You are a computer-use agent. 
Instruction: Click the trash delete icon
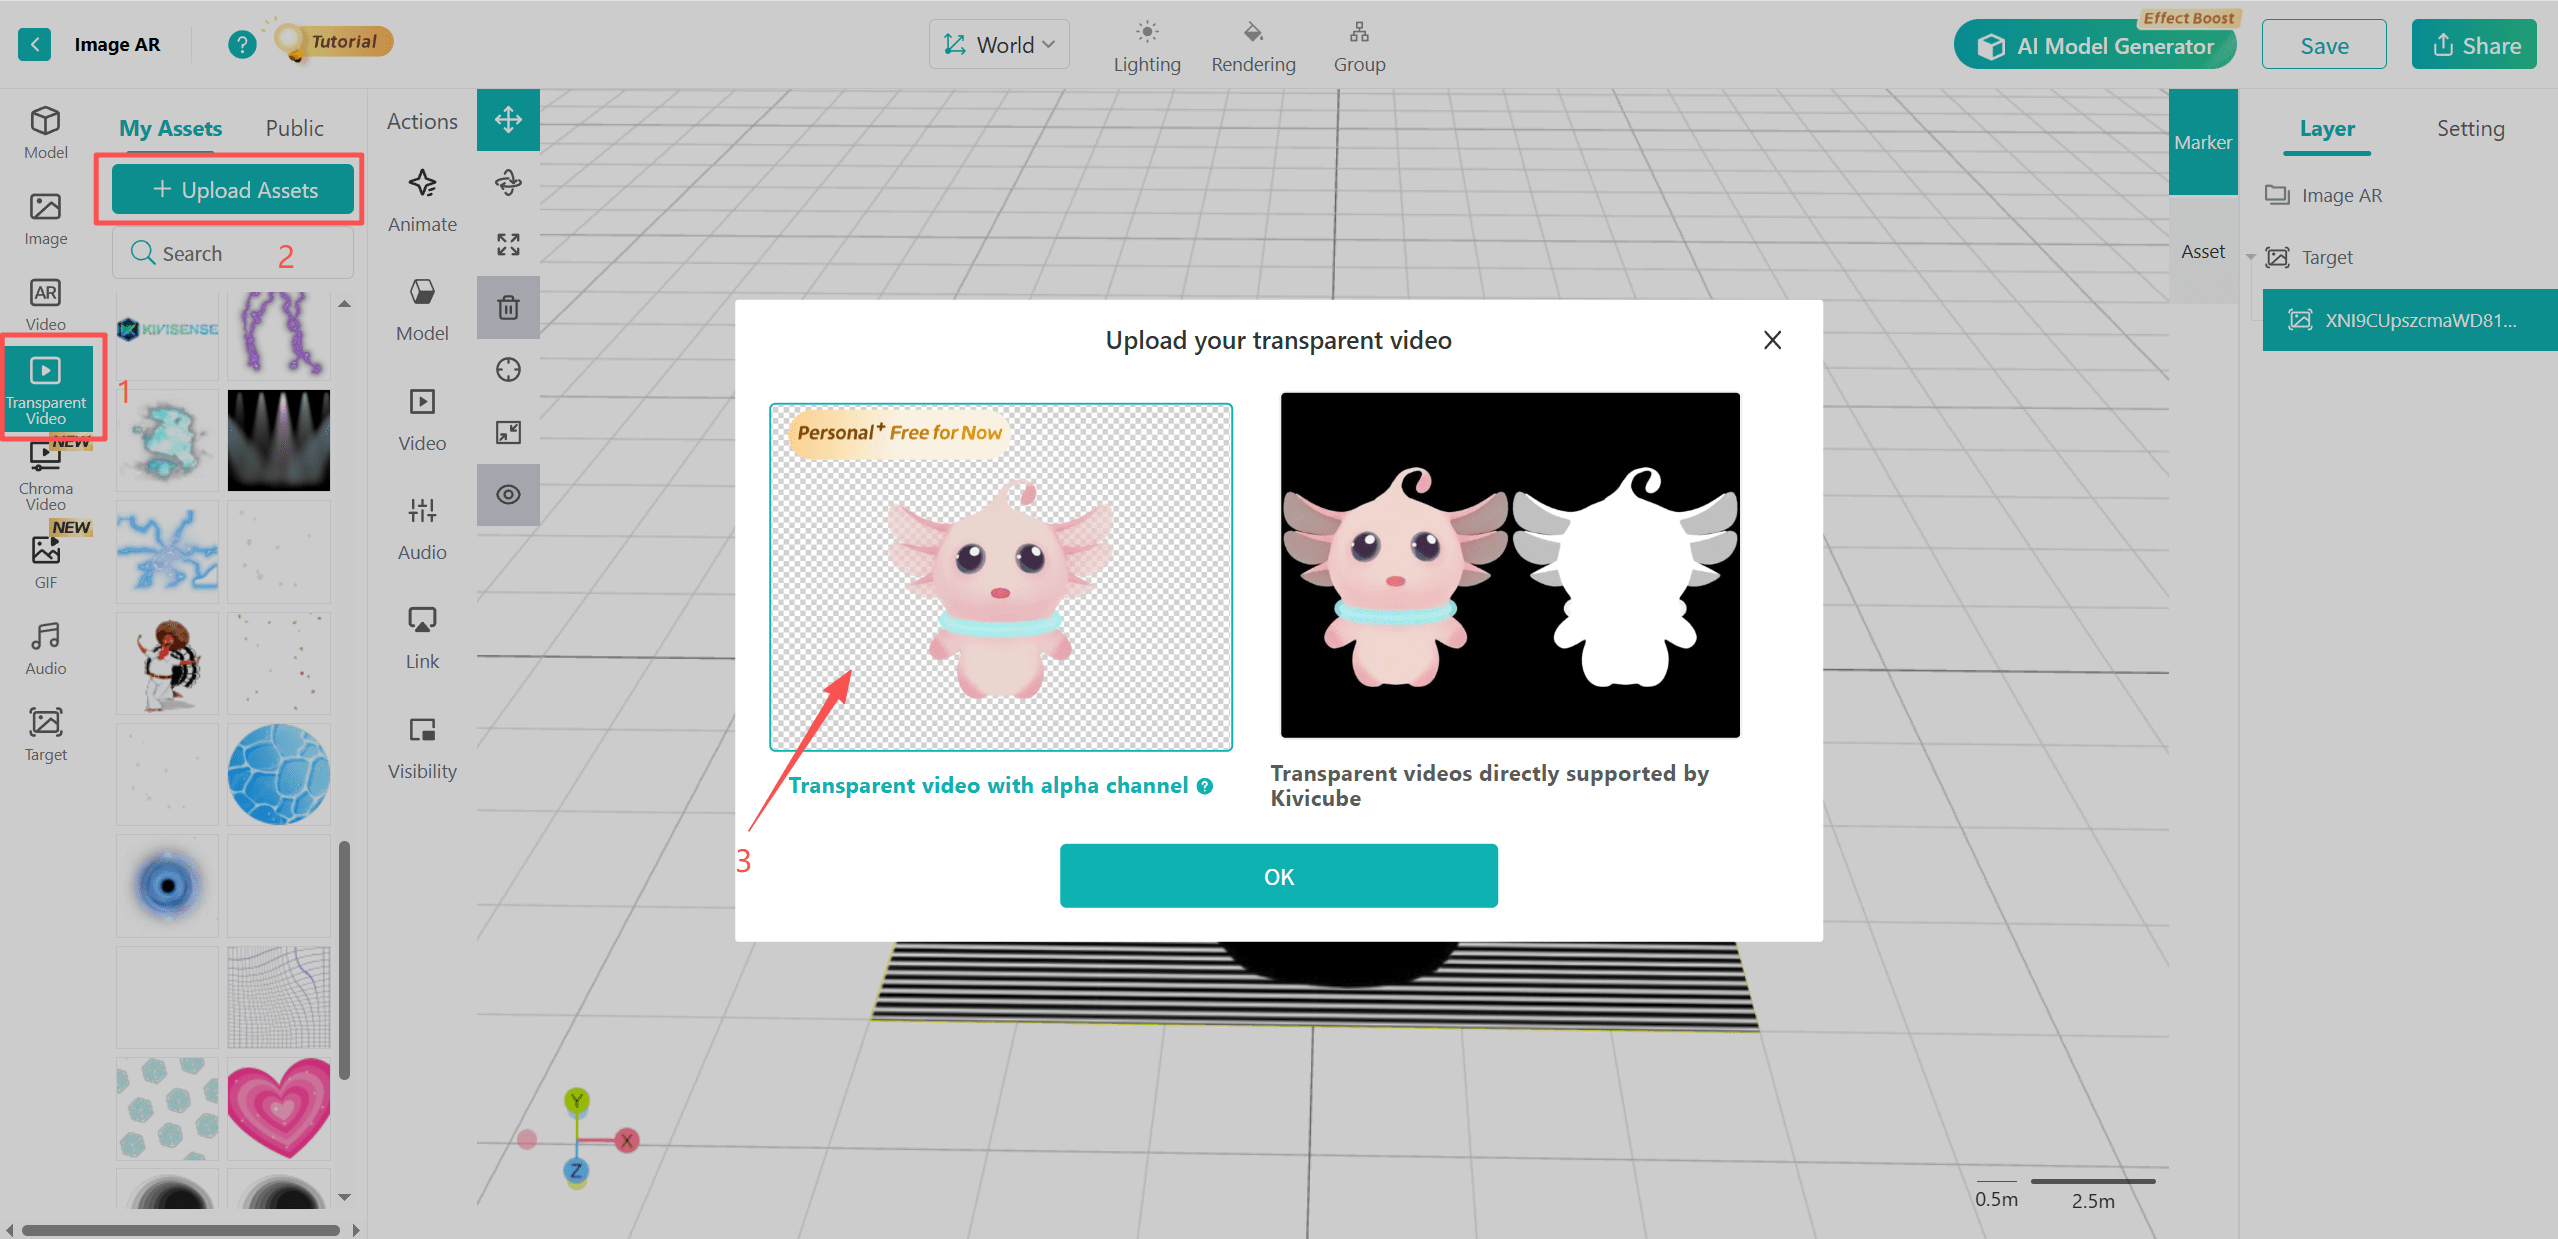508,307
